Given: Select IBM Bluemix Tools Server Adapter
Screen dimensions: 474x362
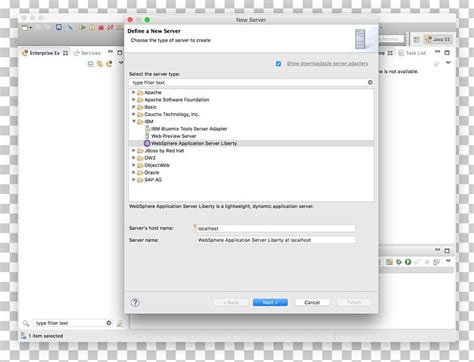Looking at the screenshot, I should pos(189,129).
